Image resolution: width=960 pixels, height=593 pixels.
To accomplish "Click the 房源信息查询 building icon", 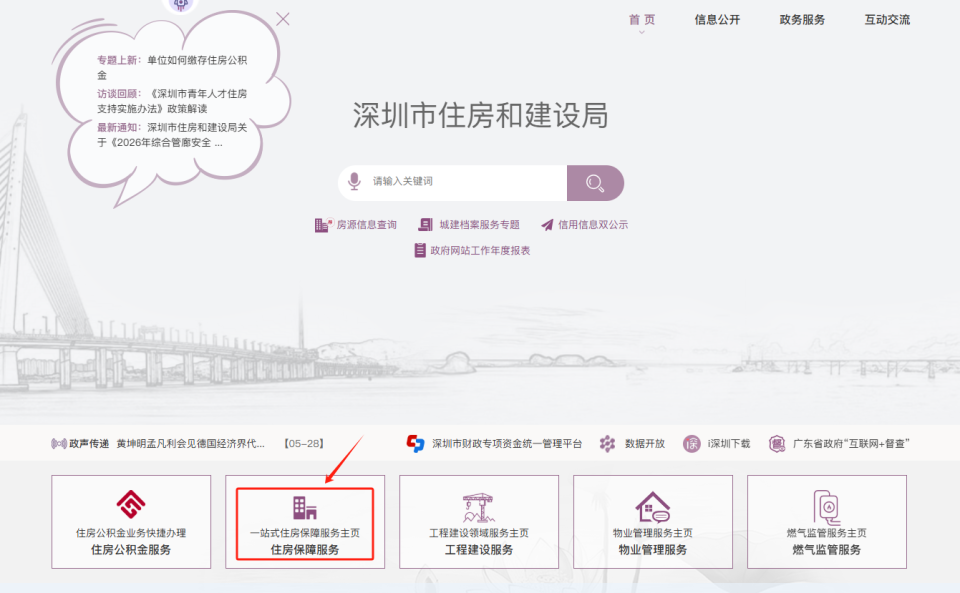I will click(x=323, y=225).
